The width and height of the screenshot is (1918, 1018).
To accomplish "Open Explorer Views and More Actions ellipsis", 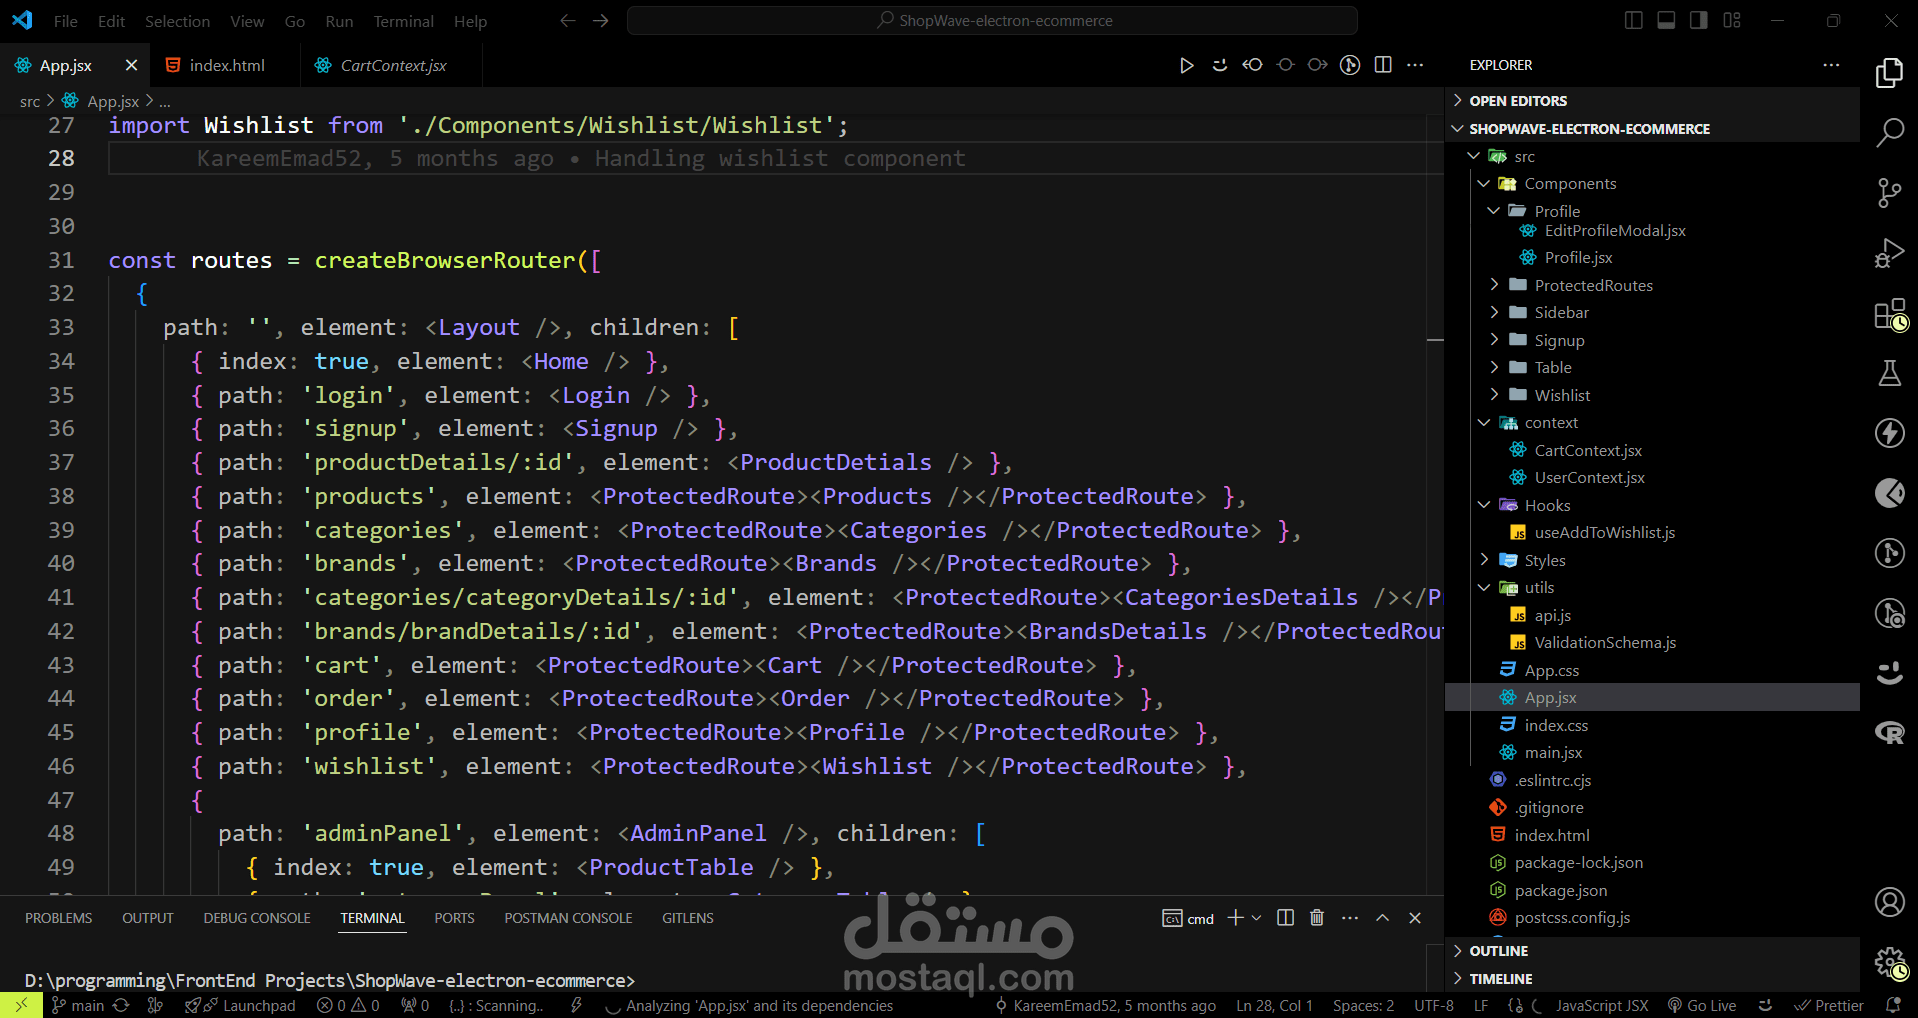I will [1831, 65].
